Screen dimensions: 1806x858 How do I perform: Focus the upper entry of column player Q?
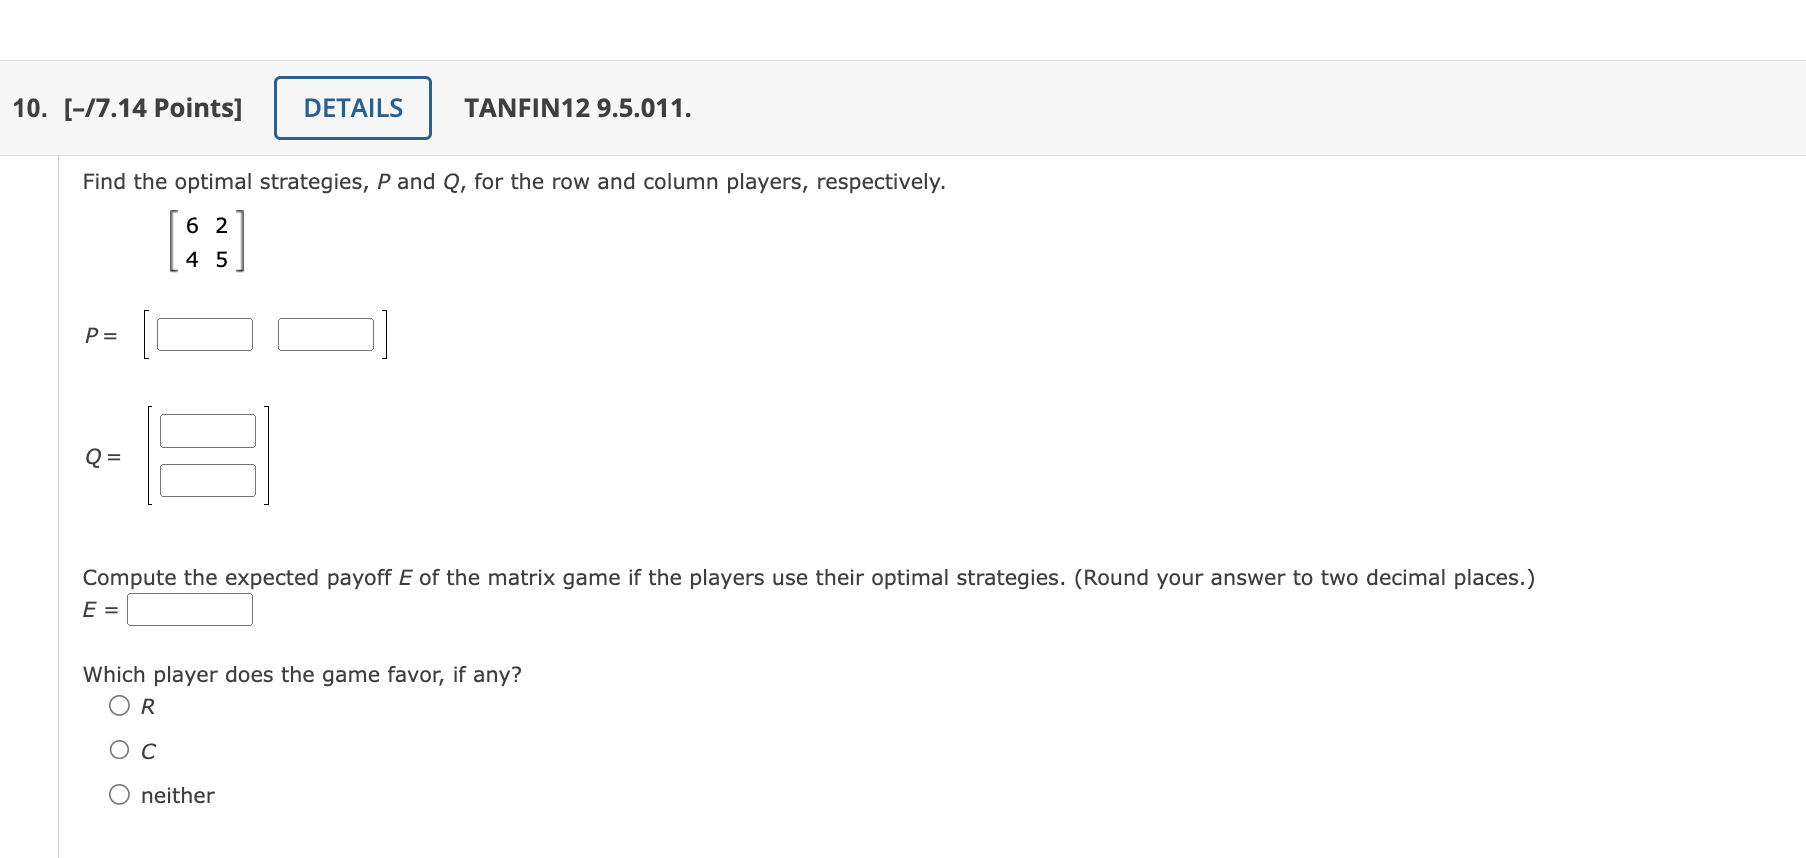tap(207, 429)
